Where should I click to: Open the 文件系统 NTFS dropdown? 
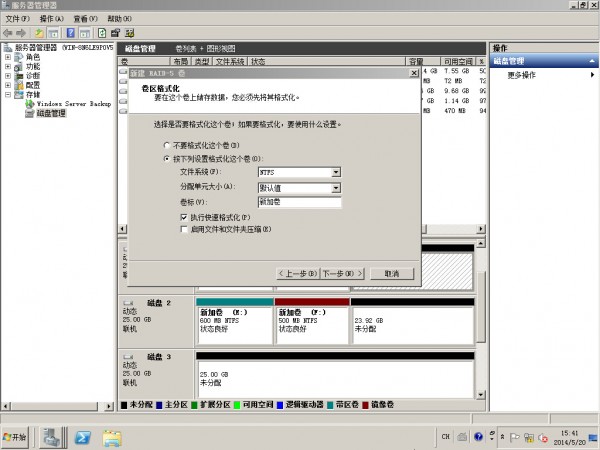pyautogui.click(x=336, y=173)
